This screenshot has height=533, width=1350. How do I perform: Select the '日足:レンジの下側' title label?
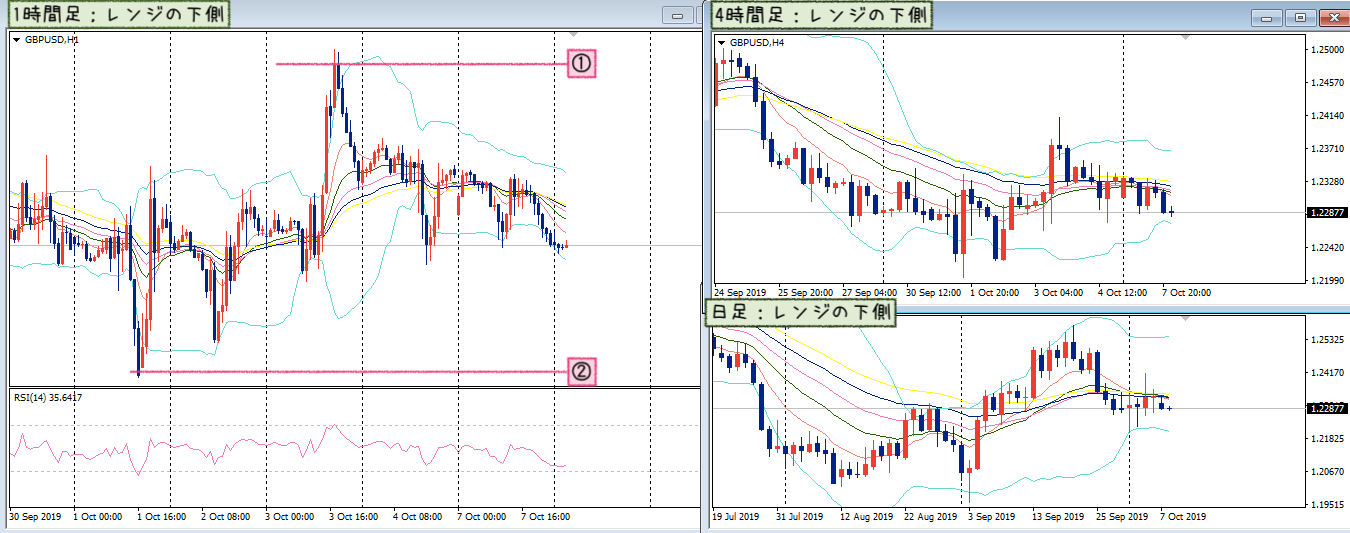pos(803,312)
